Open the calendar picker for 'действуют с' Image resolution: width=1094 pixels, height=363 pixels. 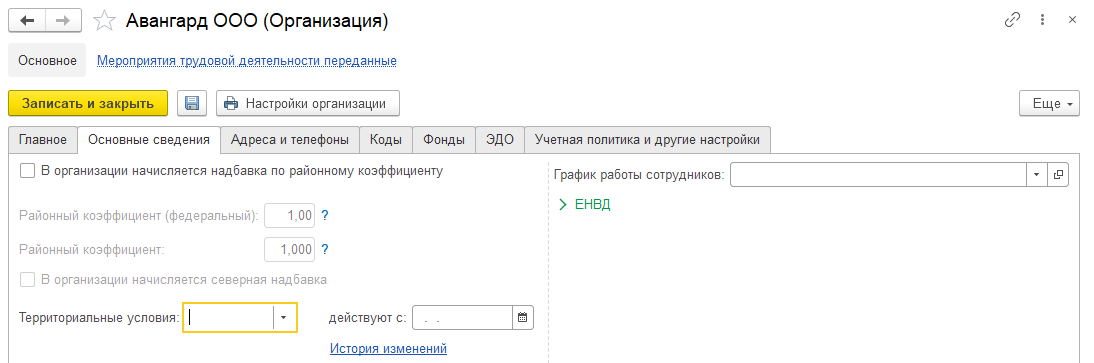[523, 317]
